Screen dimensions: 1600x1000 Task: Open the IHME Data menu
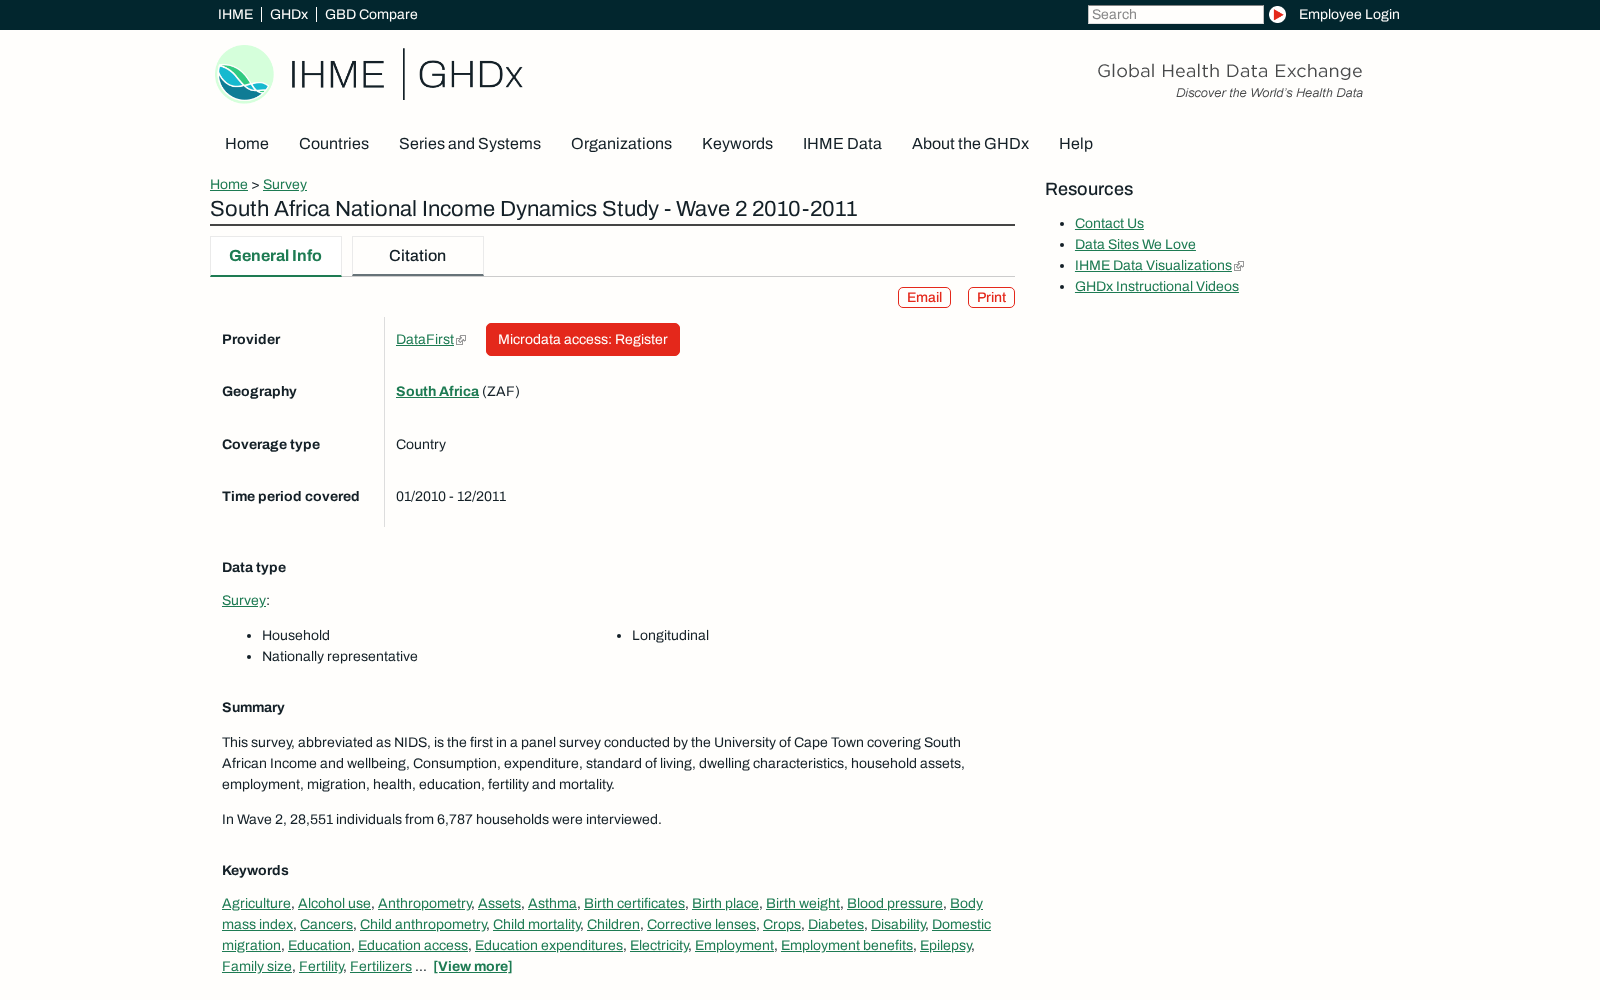(842, 144)
